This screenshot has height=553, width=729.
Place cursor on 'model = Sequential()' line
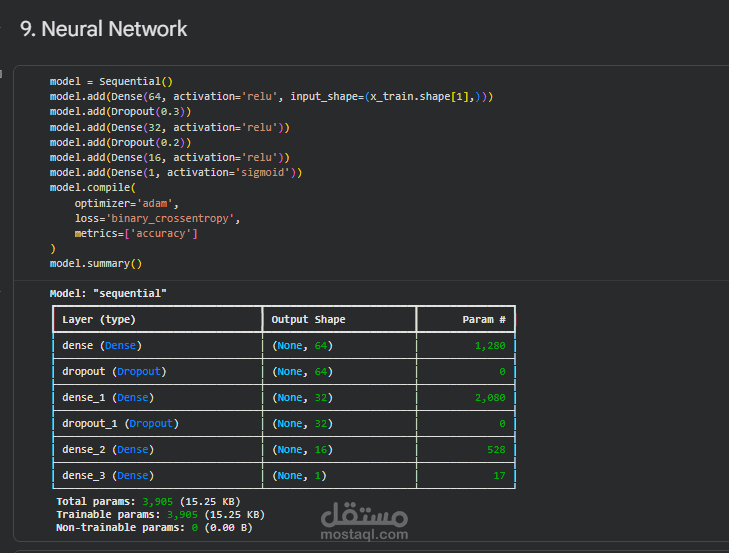tap(111, 81)
